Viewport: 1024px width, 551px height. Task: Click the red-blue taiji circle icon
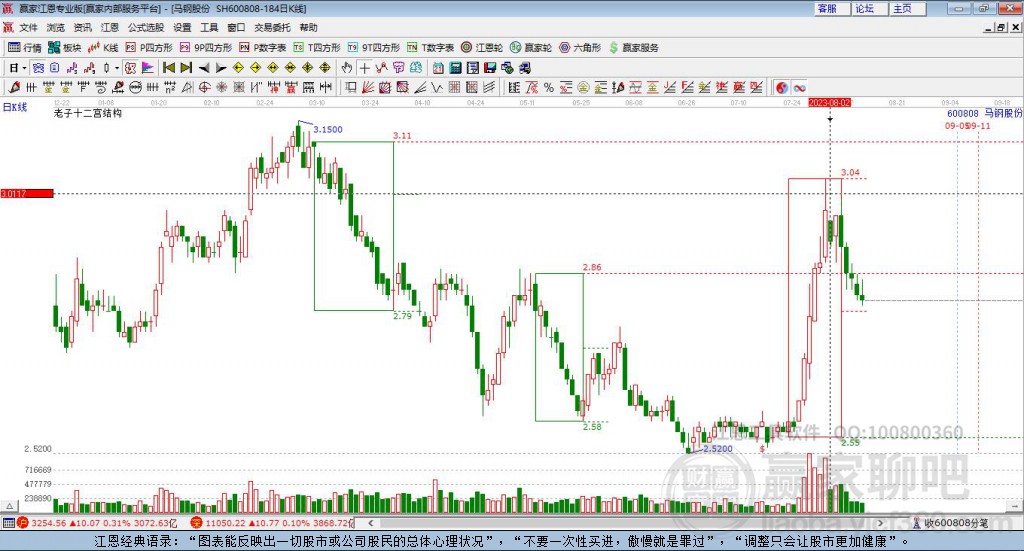pos(782,87)
